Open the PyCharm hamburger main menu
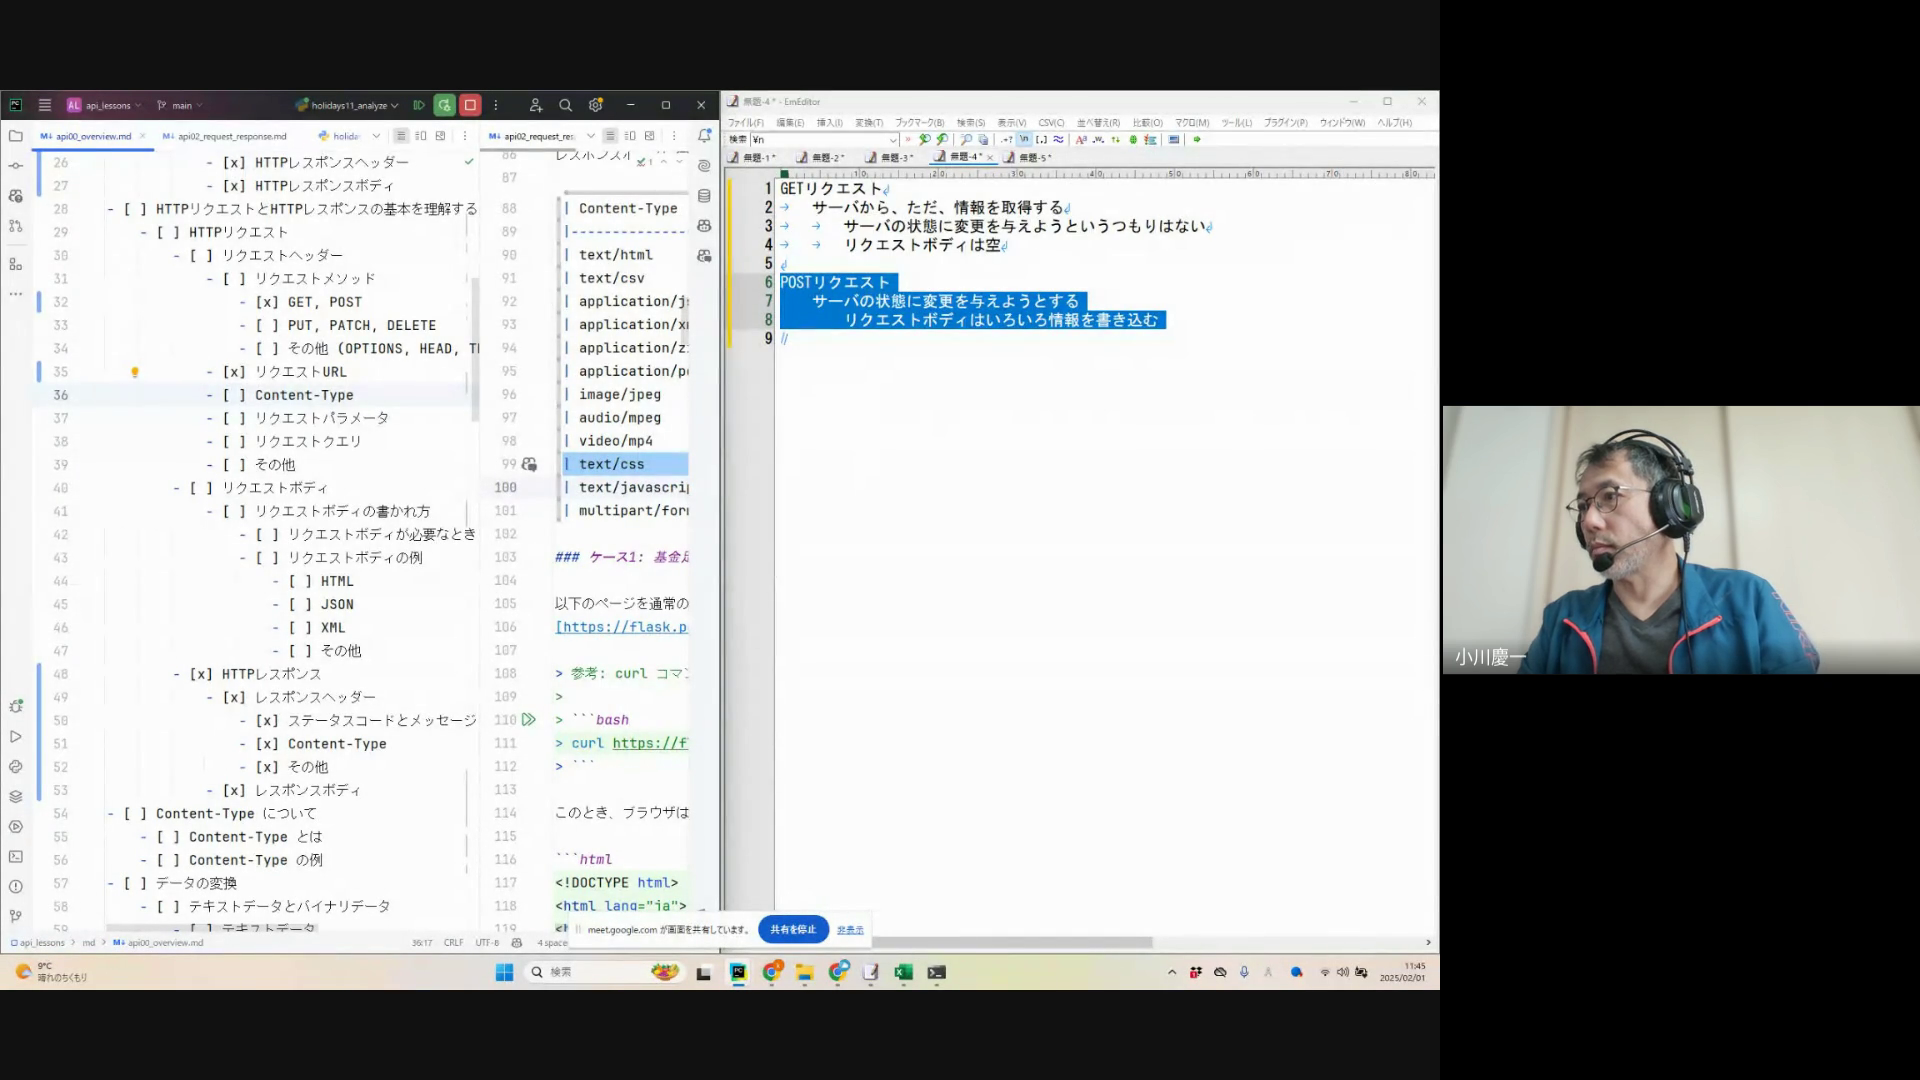Image resolution: width=1920 pixels, height=1080 pixels. coord(45,105)
